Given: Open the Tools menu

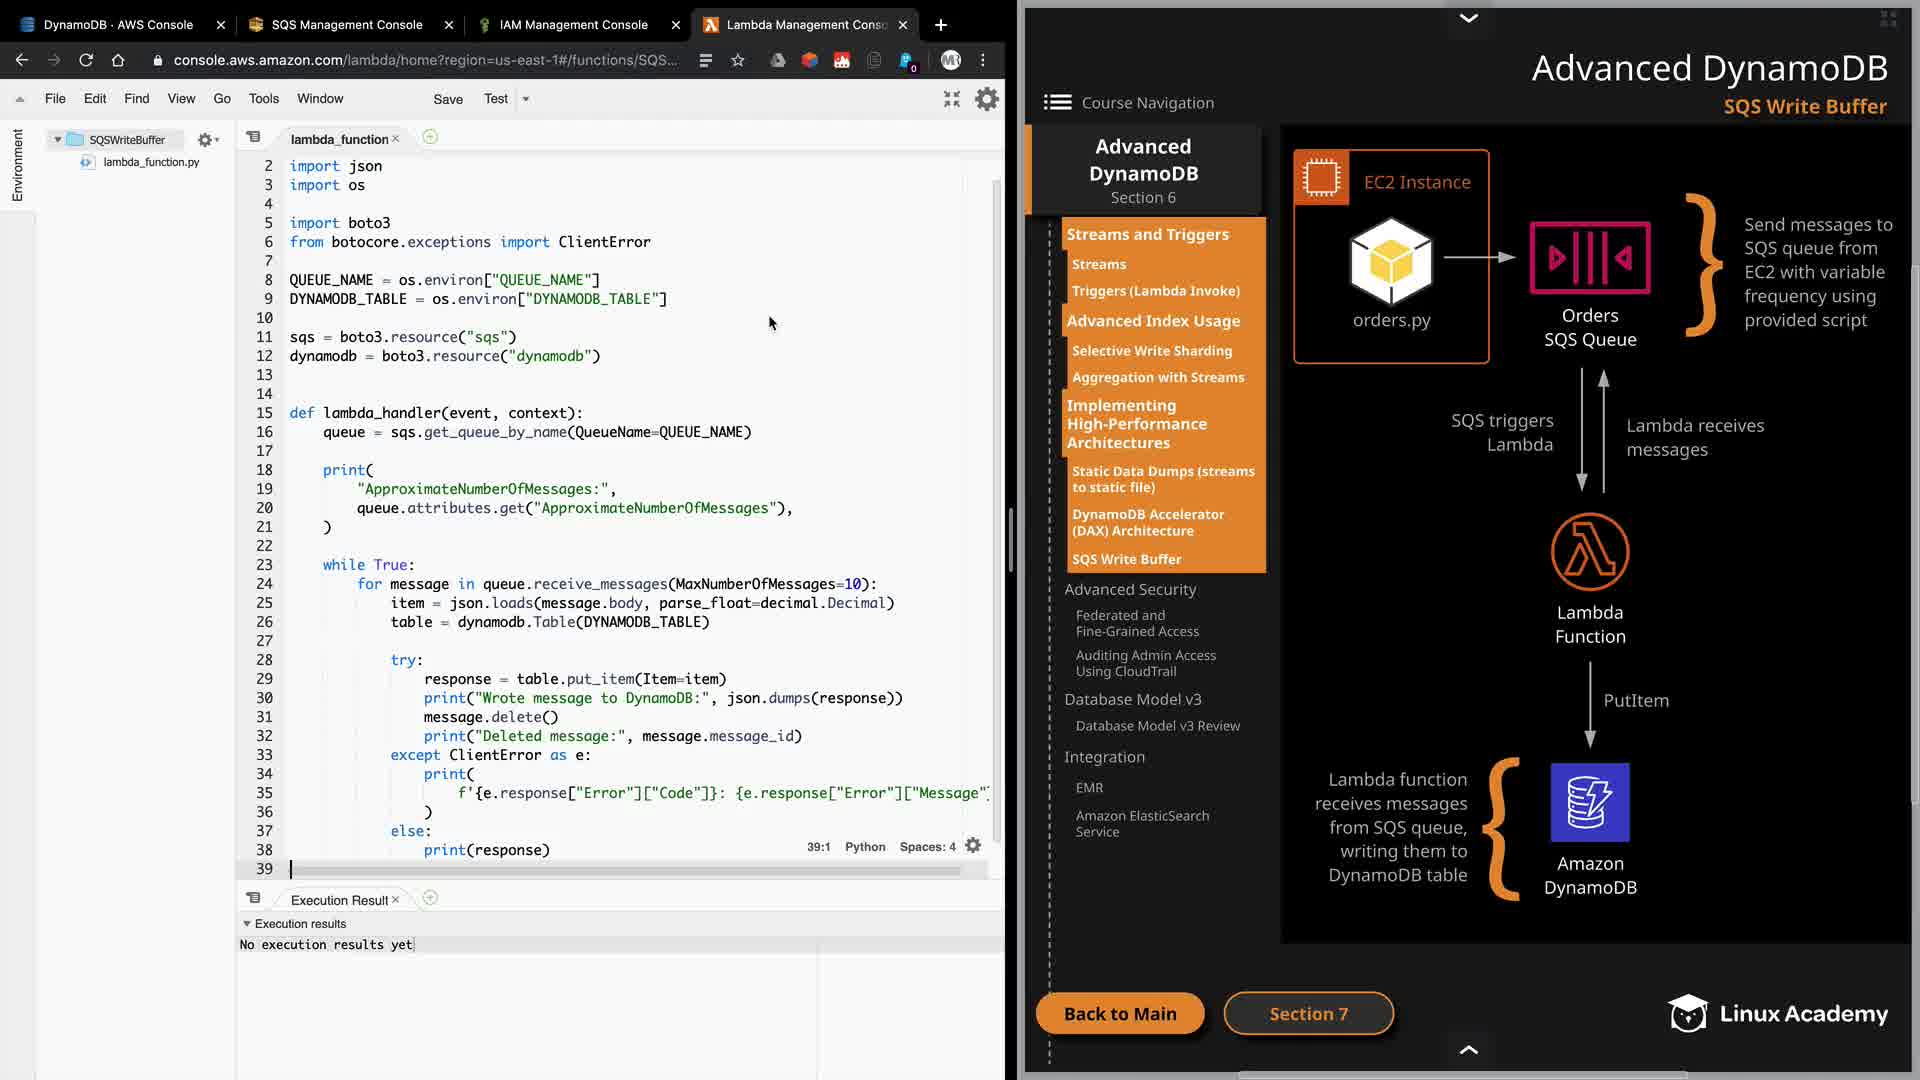Looking at the screenshot, I should tap(263, 99).
